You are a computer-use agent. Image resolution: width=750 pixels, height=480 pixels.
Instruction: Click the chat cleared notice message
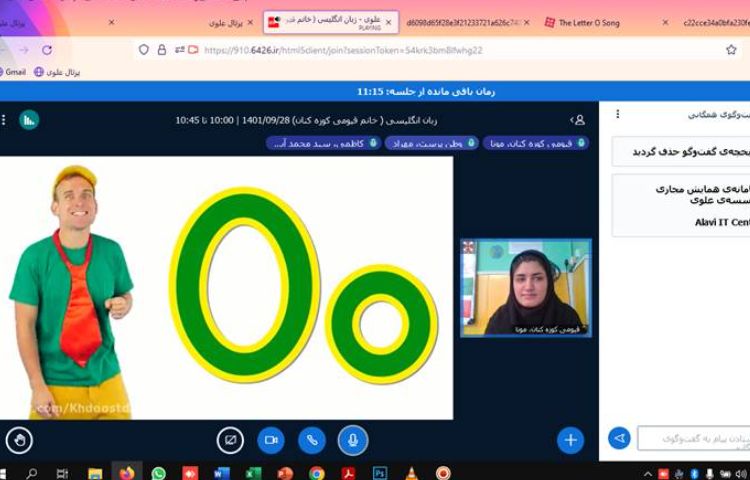click(681, 152)
